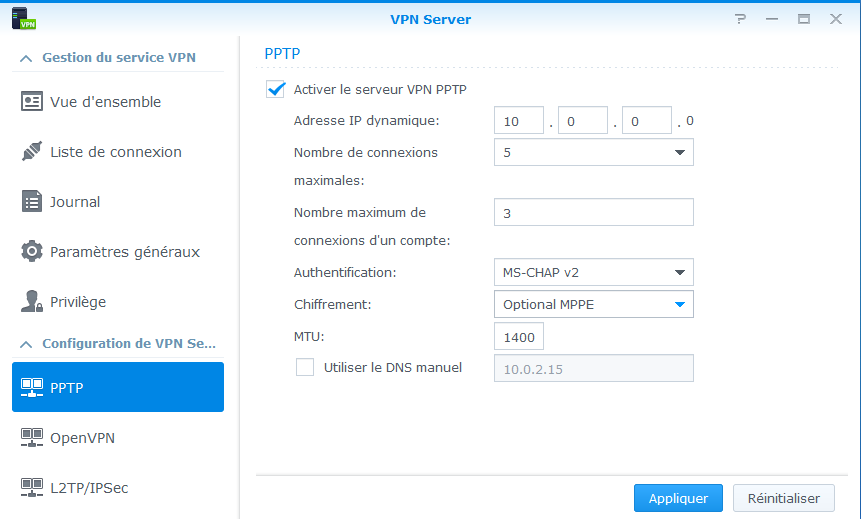Collapse Configuration de VPN Server section
The height and width of the screenshot is (519, 861).
click(x=26, y=344)
